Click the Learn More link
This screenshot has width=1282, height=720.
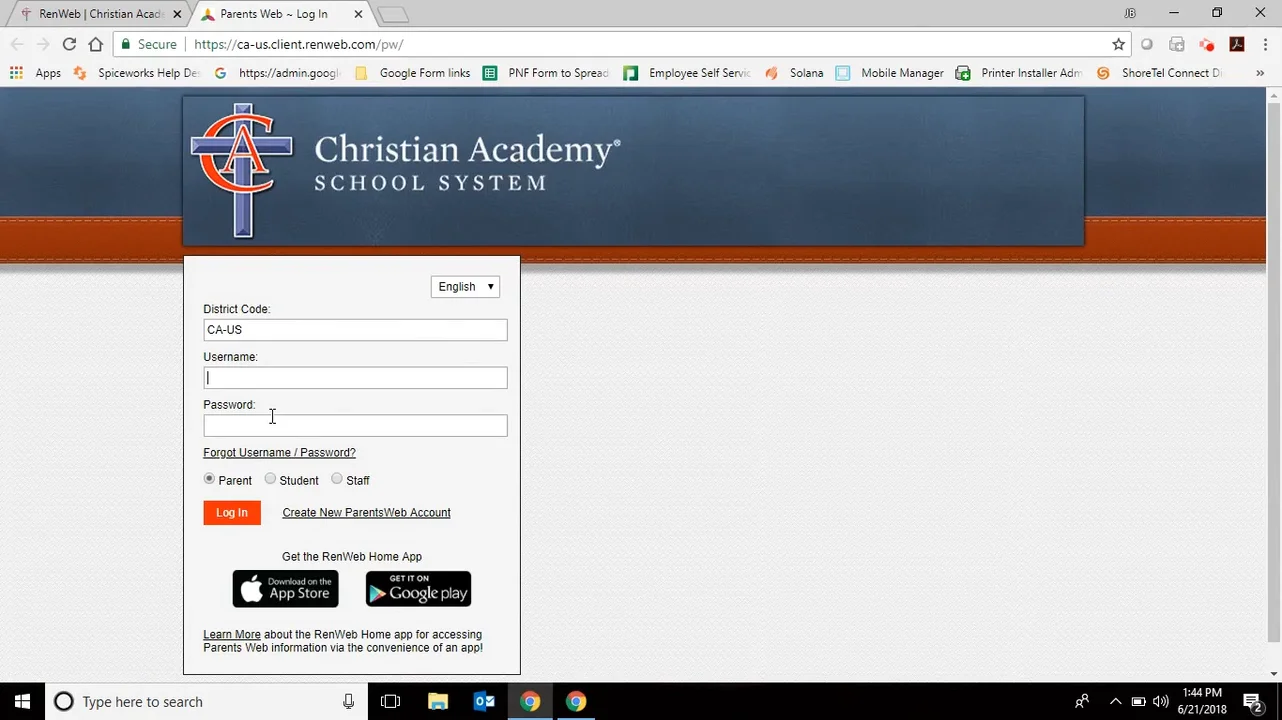pyautogui.click(x=232, y=635)
